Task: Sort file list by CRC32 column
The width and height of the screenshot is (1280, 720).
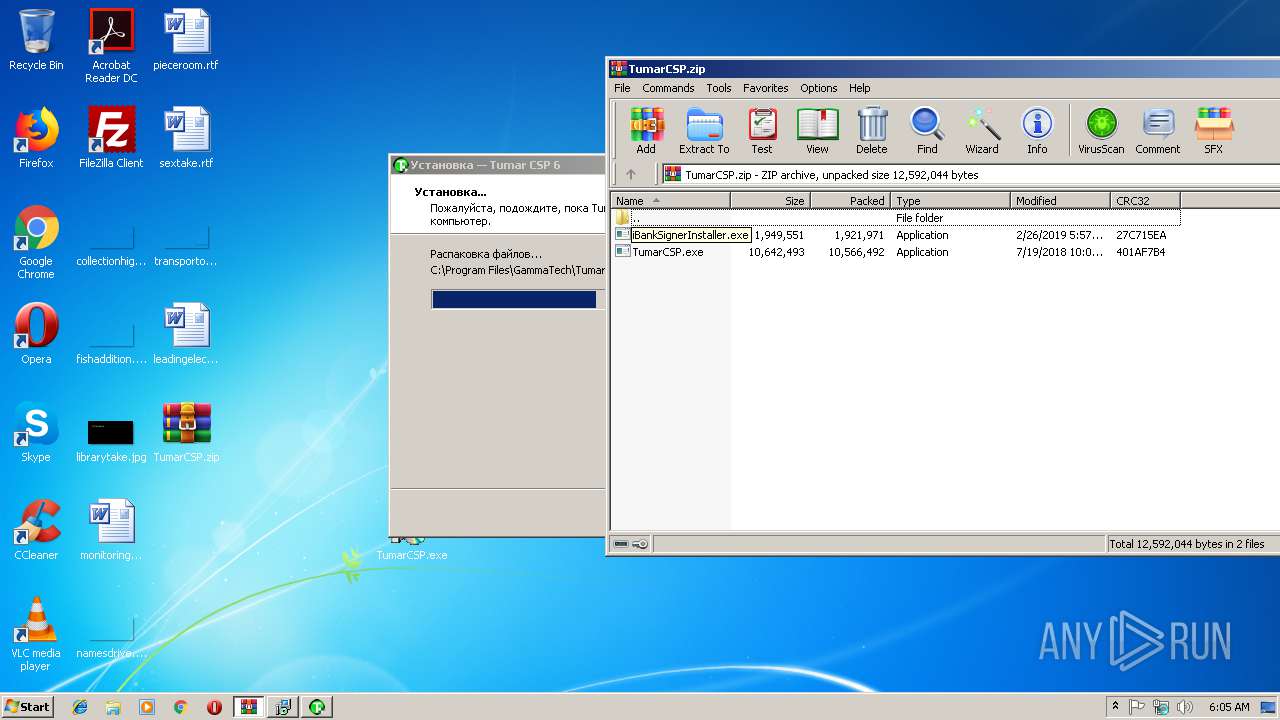Action: click(1145, 200)
